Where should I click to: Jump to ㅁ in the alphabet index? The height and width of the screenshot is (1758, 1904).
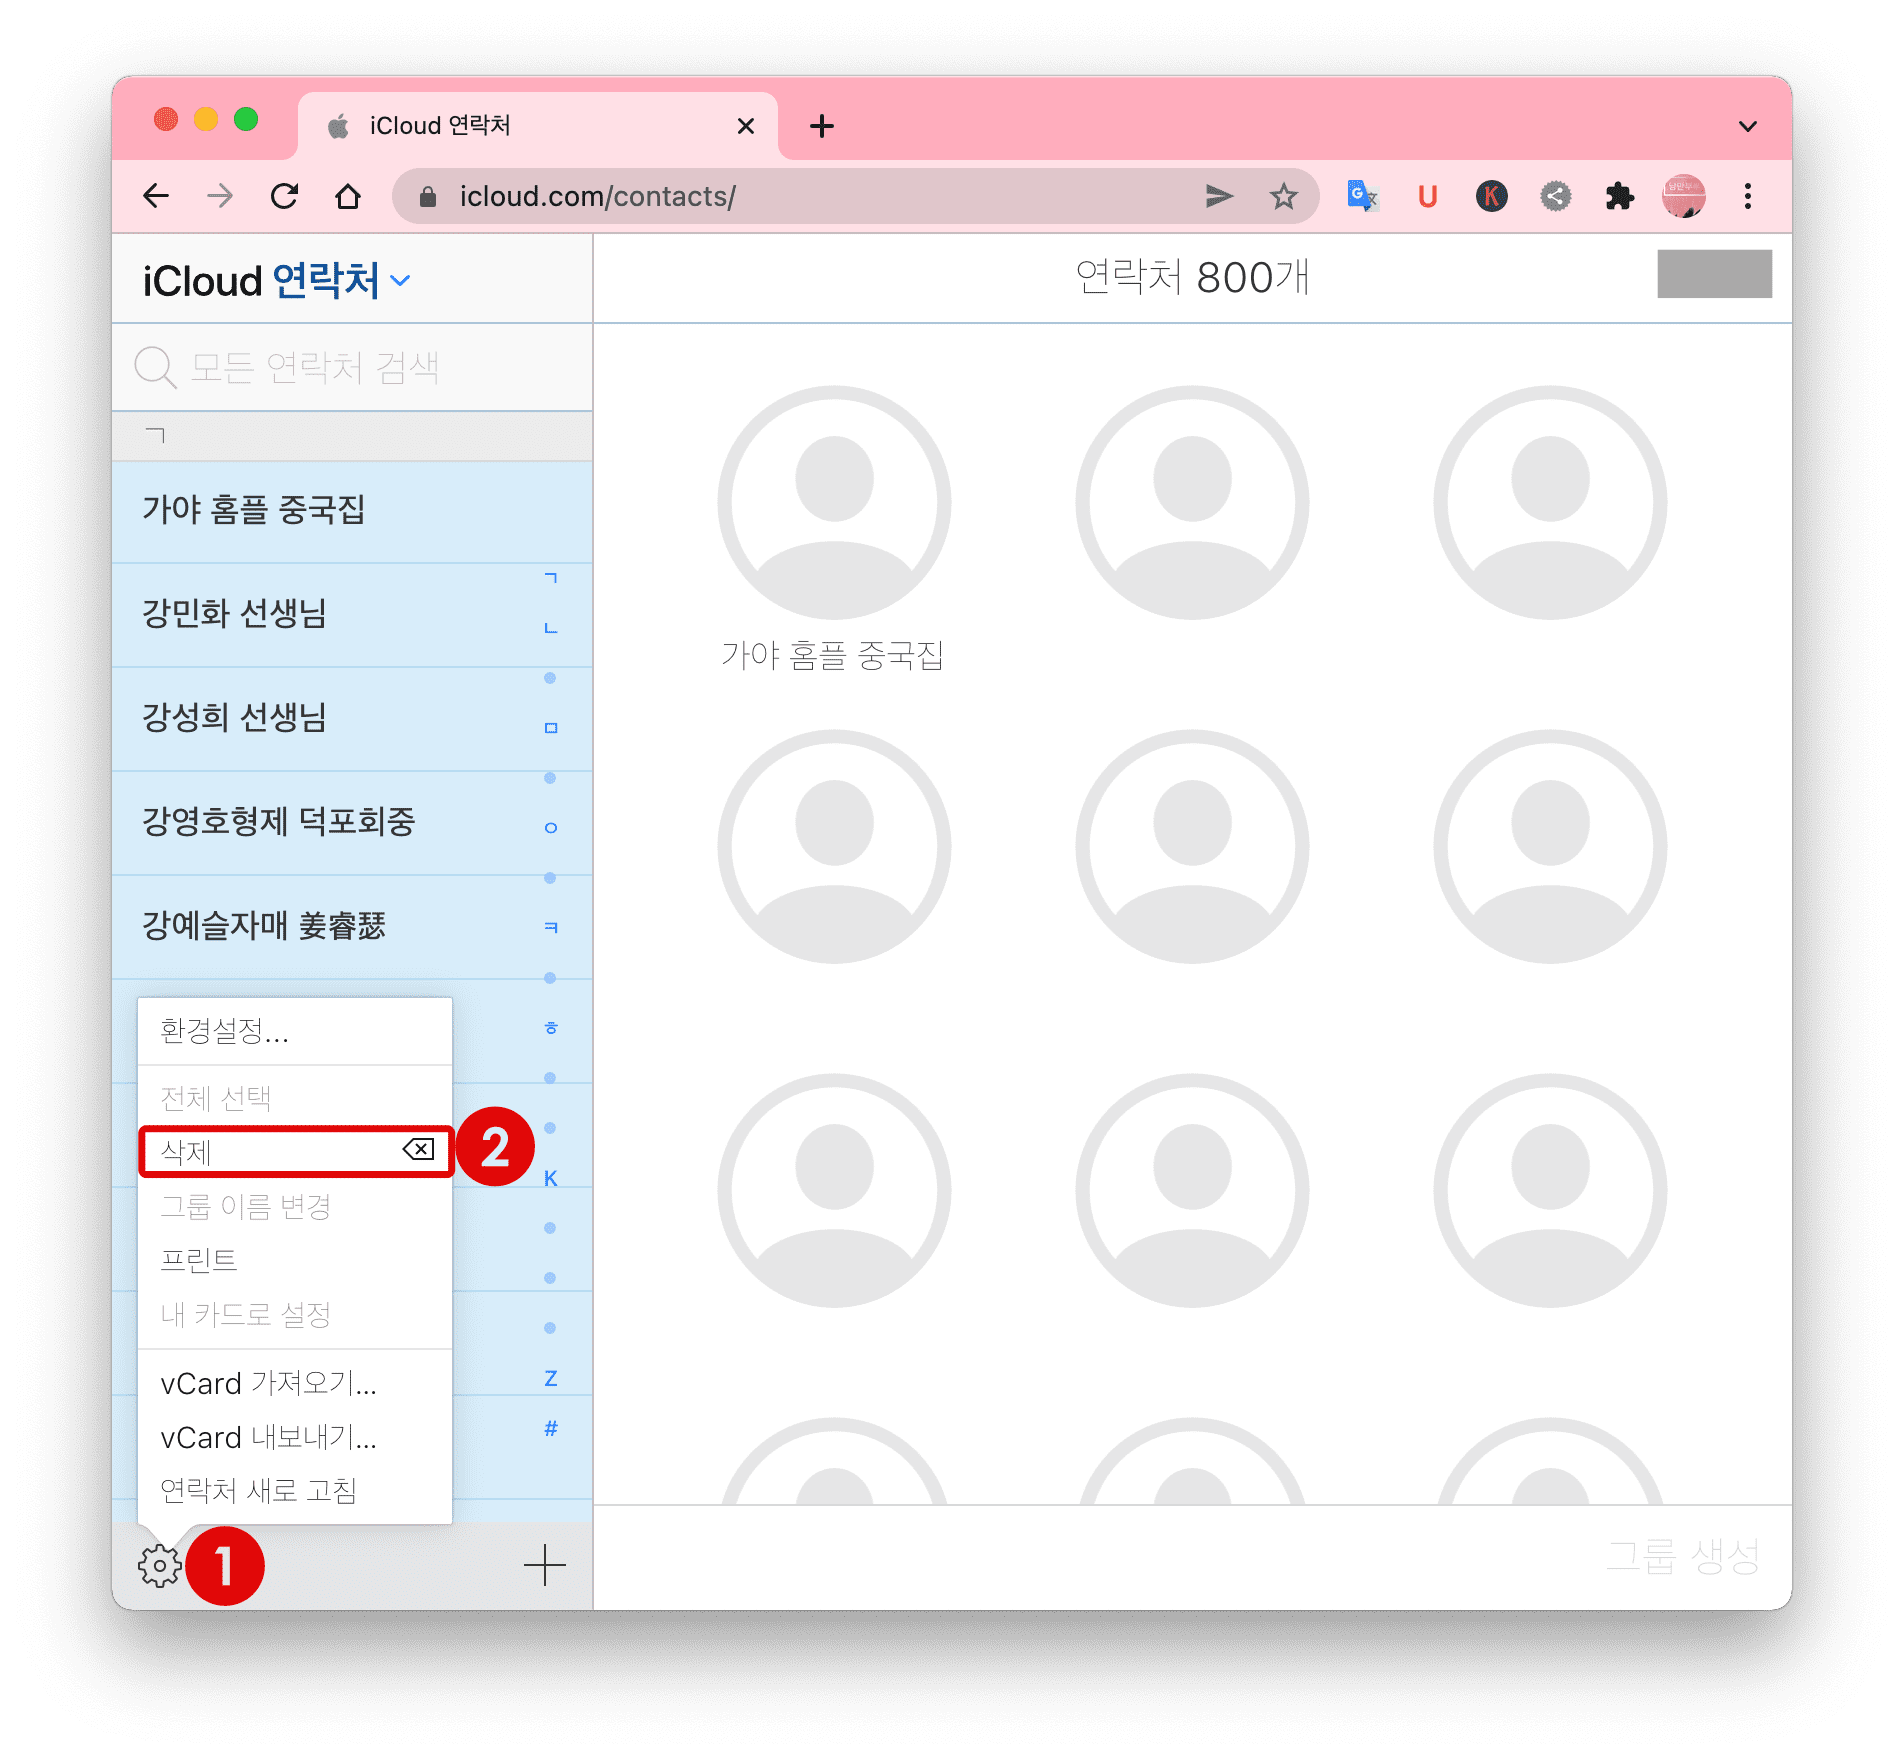[551, 728]
